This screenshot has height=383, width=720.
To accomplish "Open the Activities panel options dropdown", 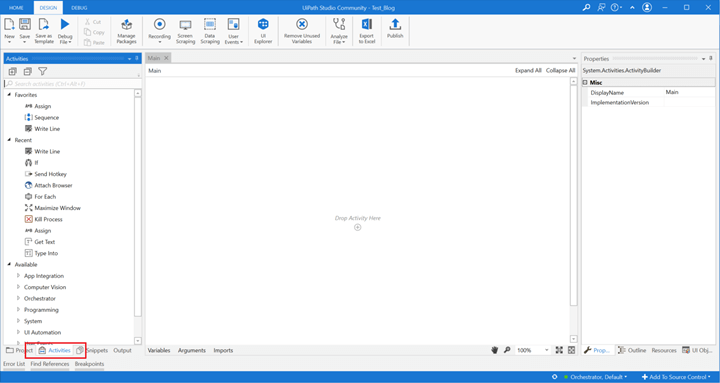I will [x=129, y=58].
